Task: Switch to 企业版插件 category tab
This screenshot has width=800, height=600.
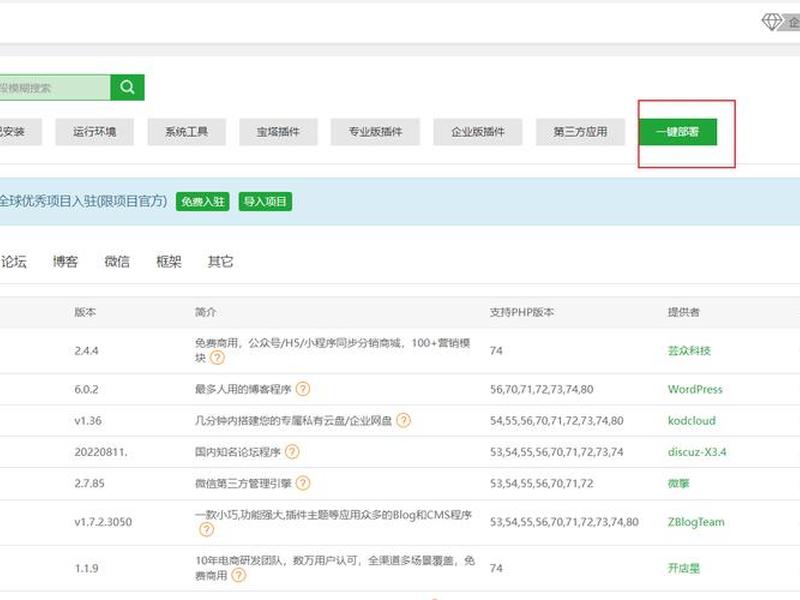Action: pyautogui.click(x=478, y=132)
